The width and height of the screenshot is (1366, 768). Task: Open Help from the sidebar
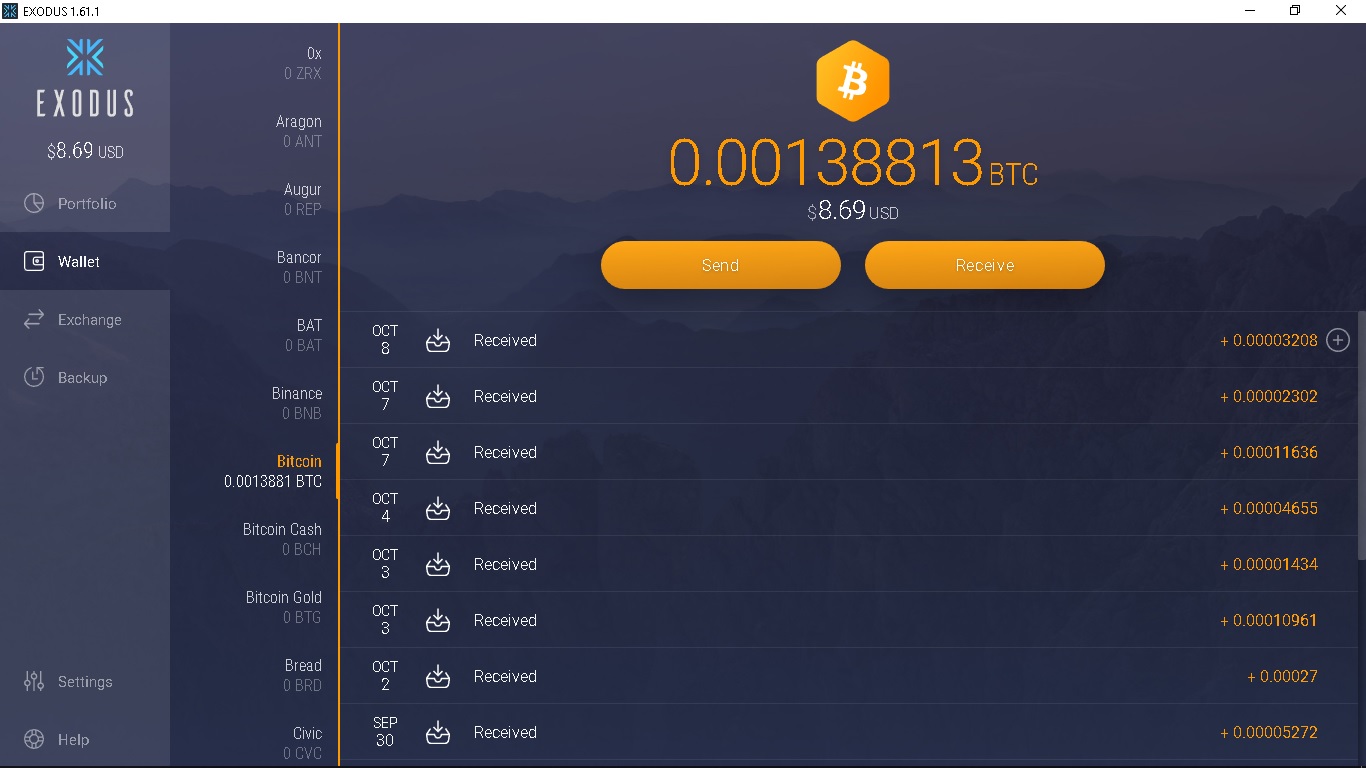click(x=85, y=739)
